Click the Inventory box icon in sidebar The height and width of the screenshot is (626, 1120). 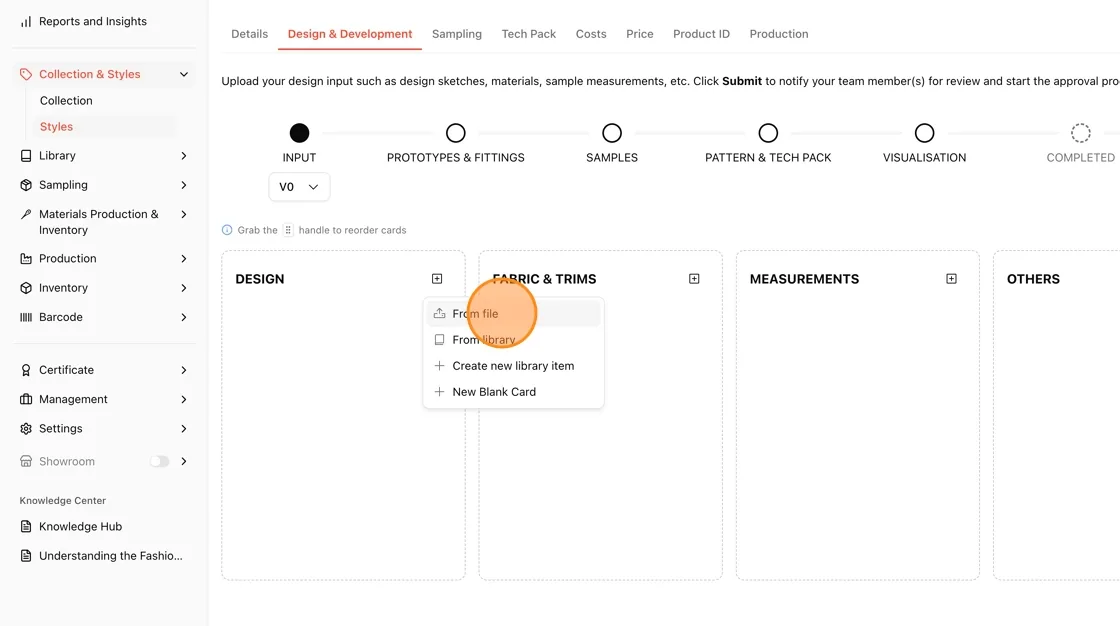26,288
